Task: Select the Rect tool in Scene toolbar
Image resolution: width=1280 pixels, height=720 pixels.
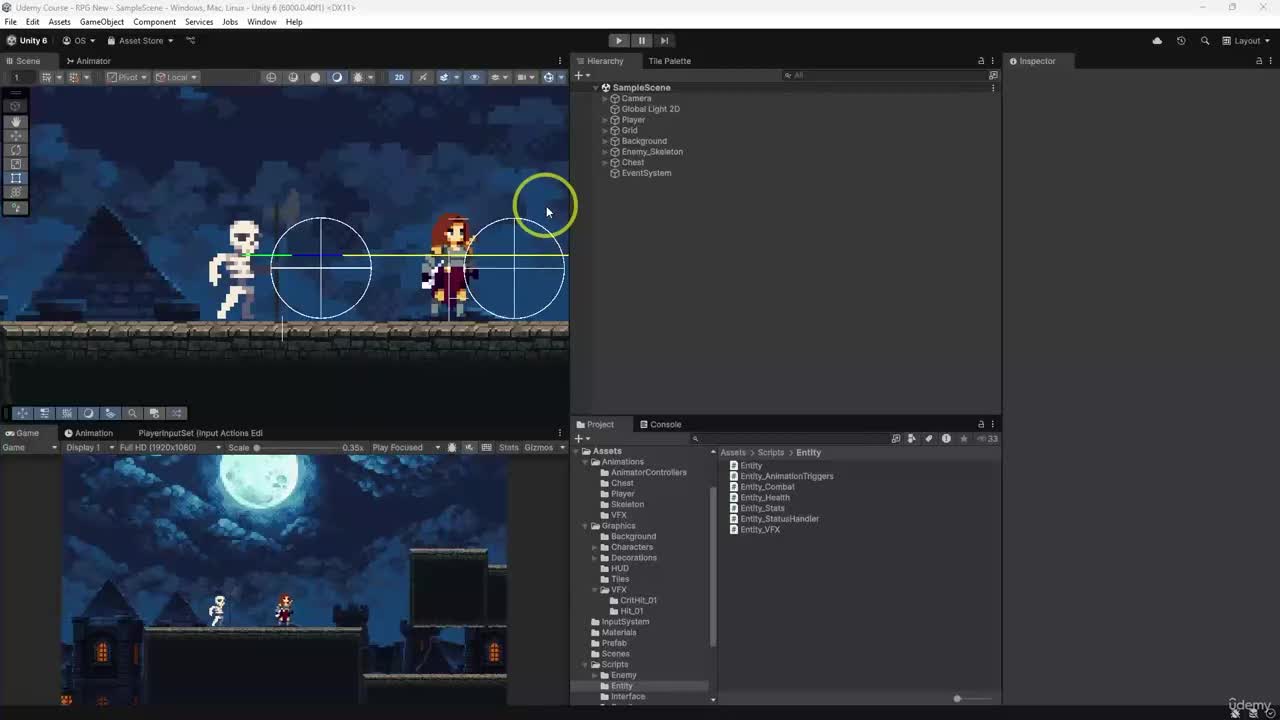Action: (x=16, y=178)
